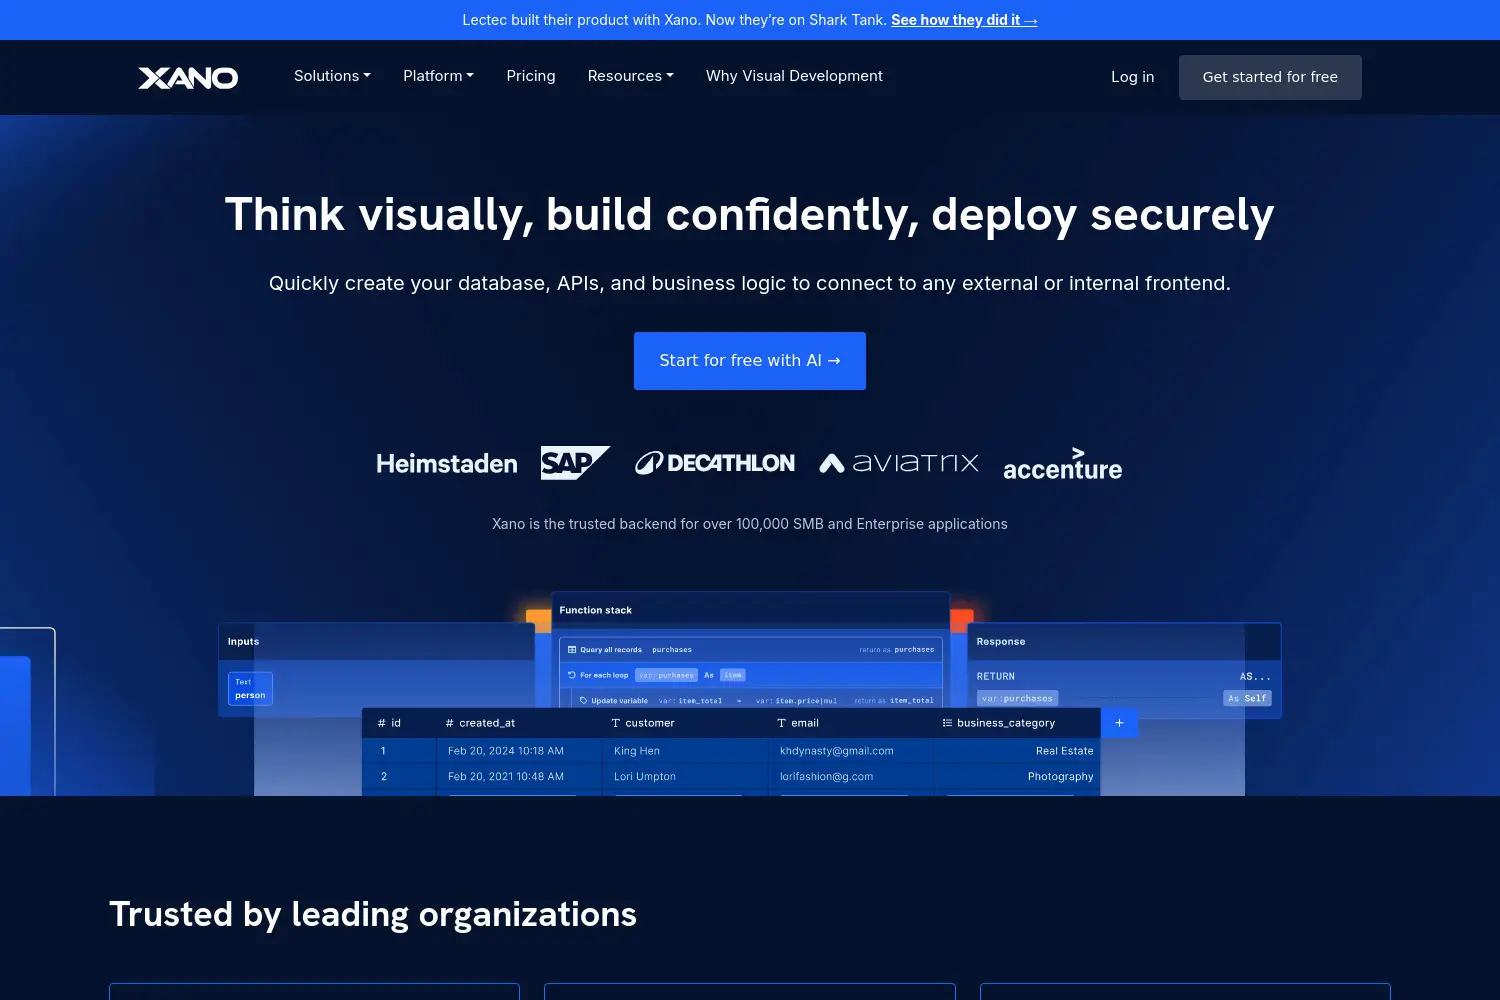
Task: Click the T type icon beside email
Action: (781, 723)
